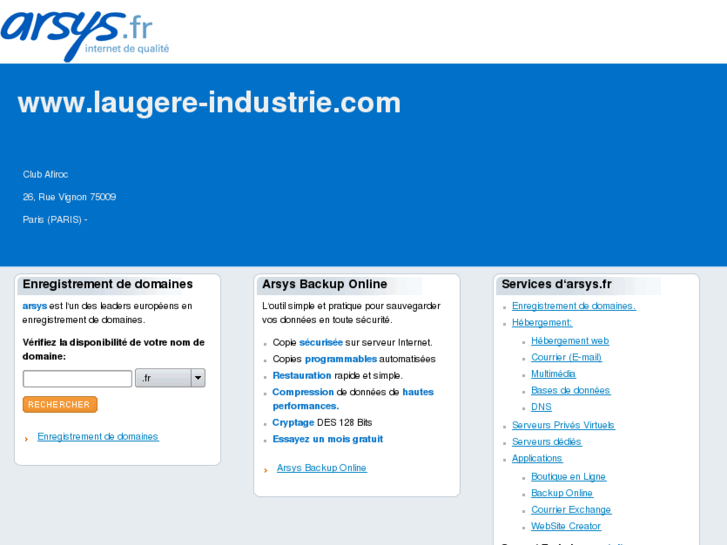Image resolution: width=727 pixels, height=545 pixels.
Task: Click the Services d'arsys.fr panel heading
Action: (556, 284)
